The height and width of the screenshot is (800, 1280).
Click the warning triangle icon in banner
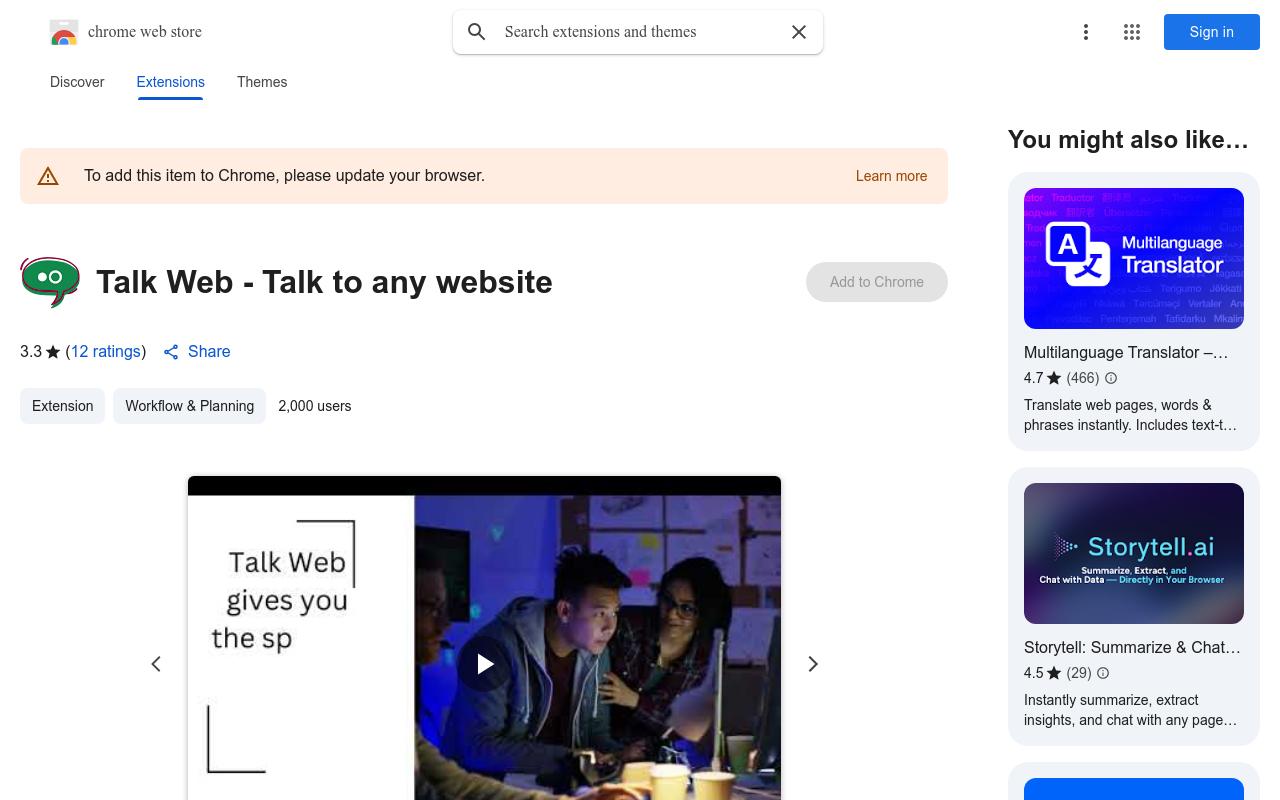click(x=48, y=176)
